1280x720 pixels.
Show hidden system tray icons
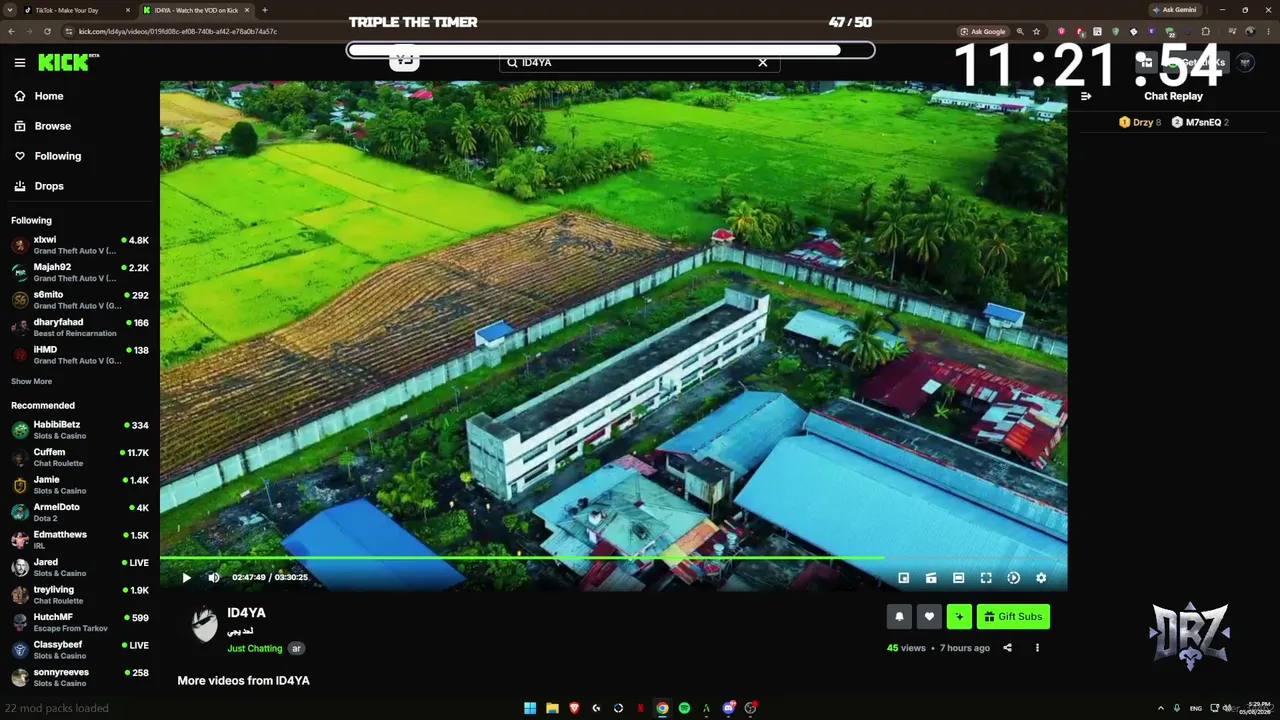(1161, 708)
